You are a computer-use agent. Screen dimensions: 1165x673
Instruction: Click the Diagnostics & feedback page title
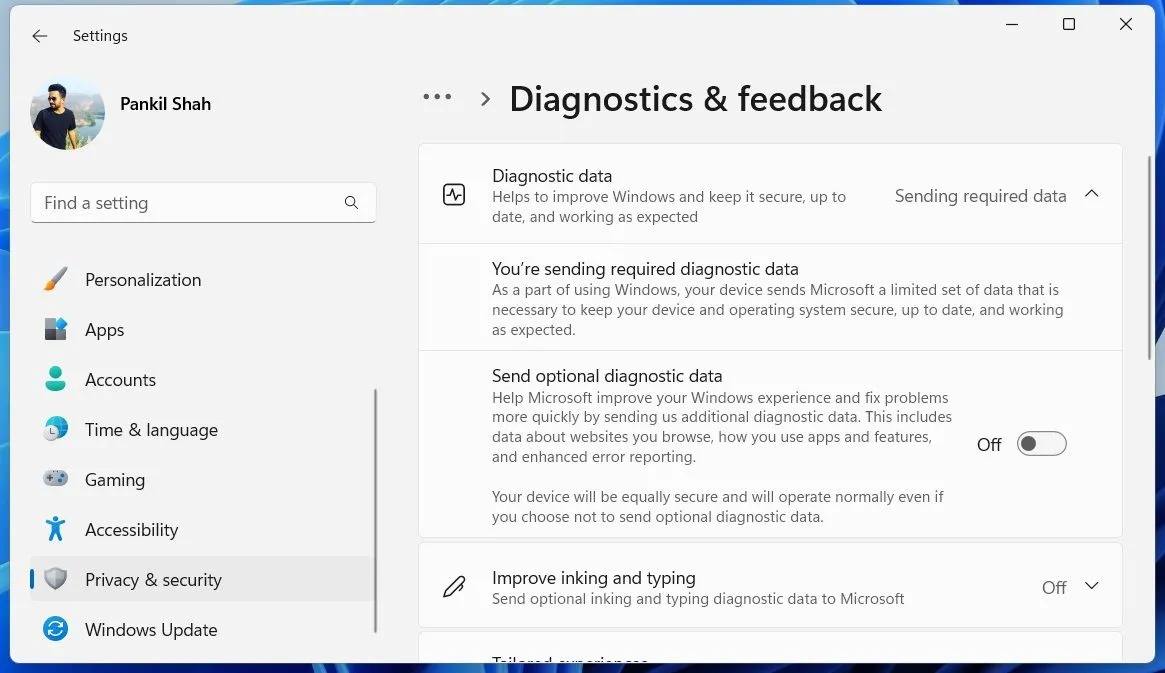(695, 99)
